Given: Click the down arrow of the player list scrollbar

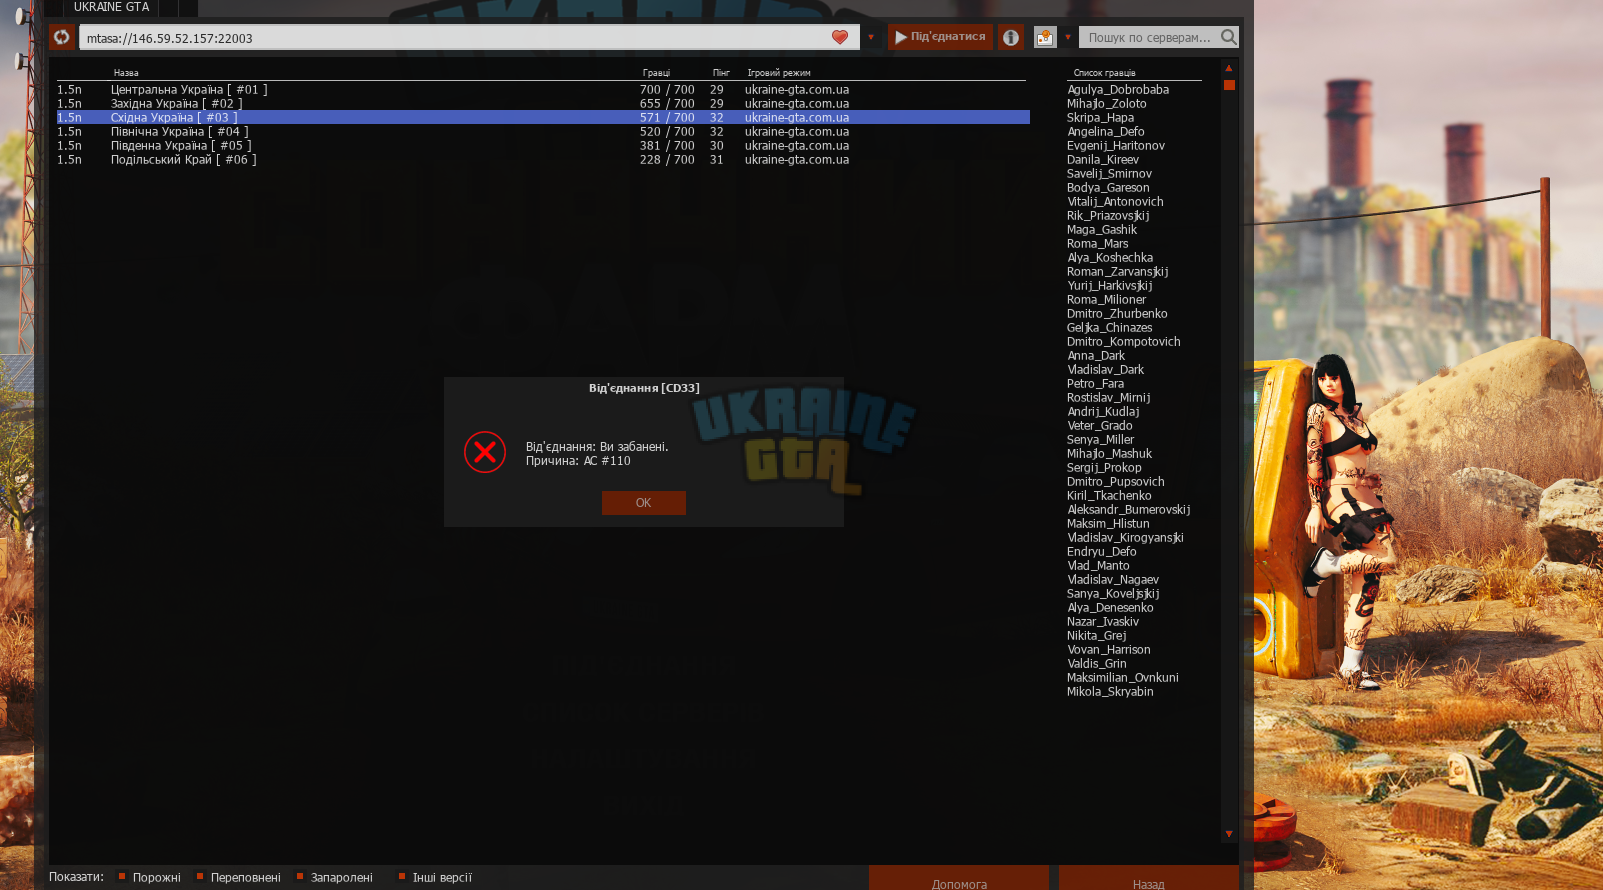Looking at the screenshot, I should [1229, 833].
